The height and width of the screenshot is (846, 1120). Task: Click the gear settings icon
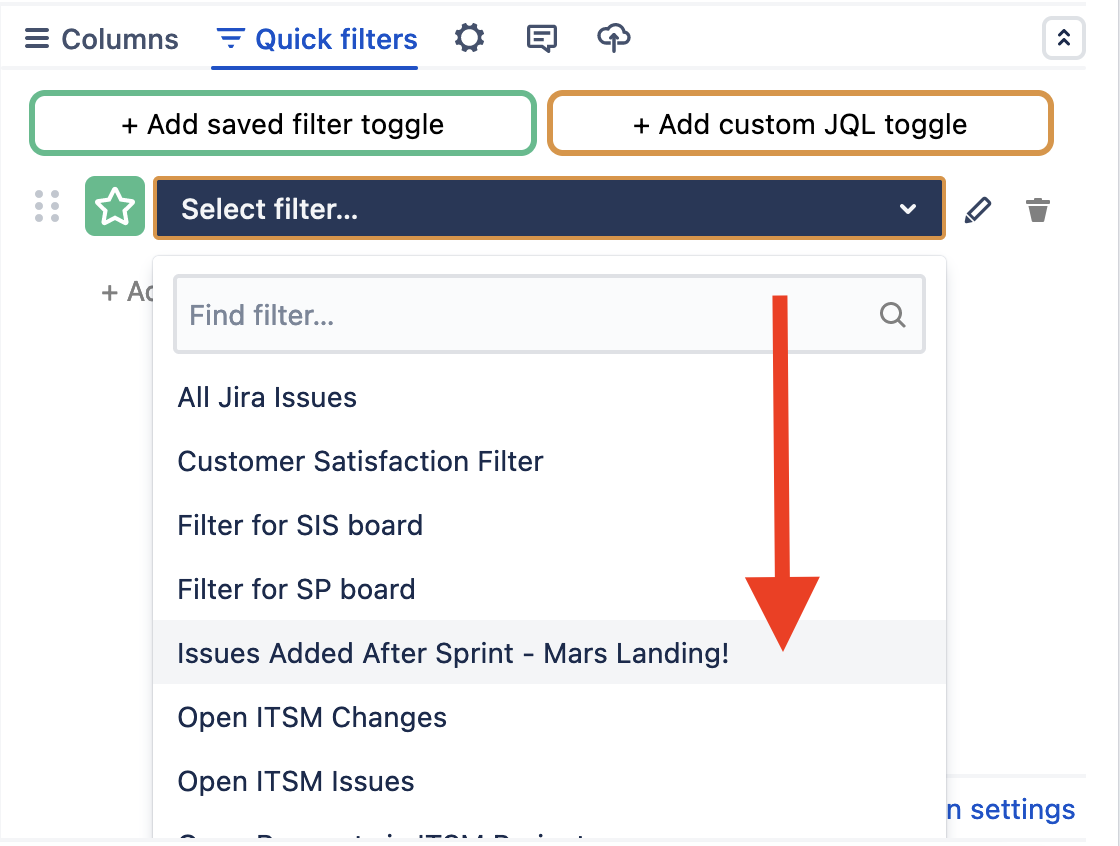coord(469,39)
